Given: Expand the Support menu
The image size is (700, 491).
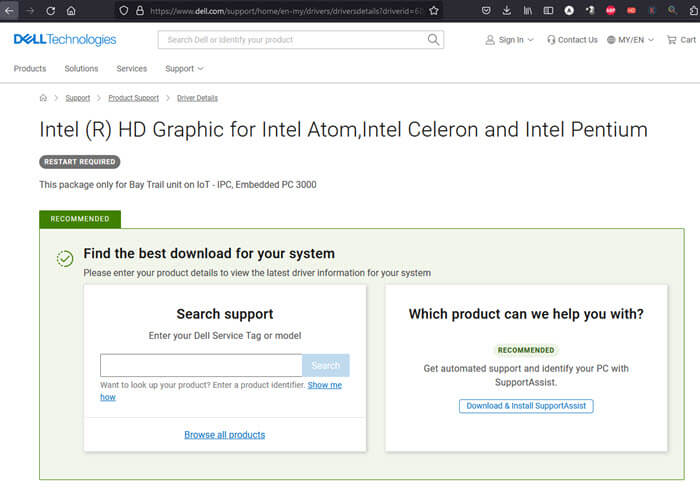Looking at the screenshot, I should [x=184, y=69].
